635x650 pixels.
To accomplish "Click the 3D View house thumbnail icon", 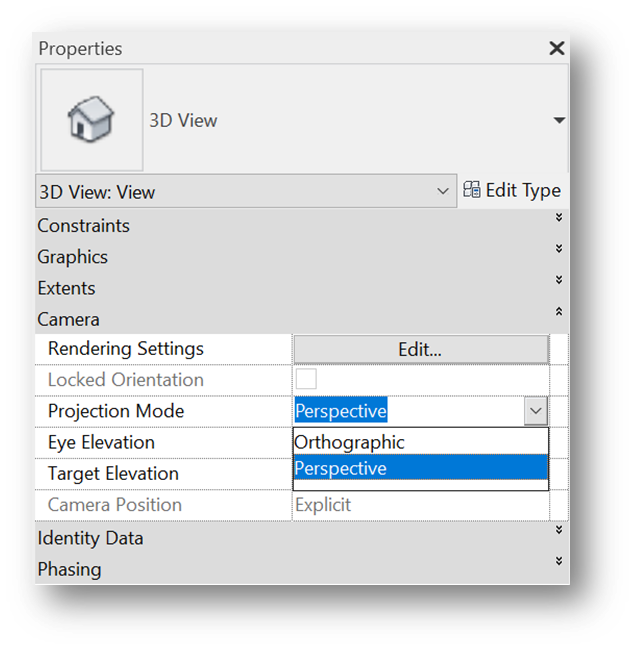I will click(x=91, y=120).
